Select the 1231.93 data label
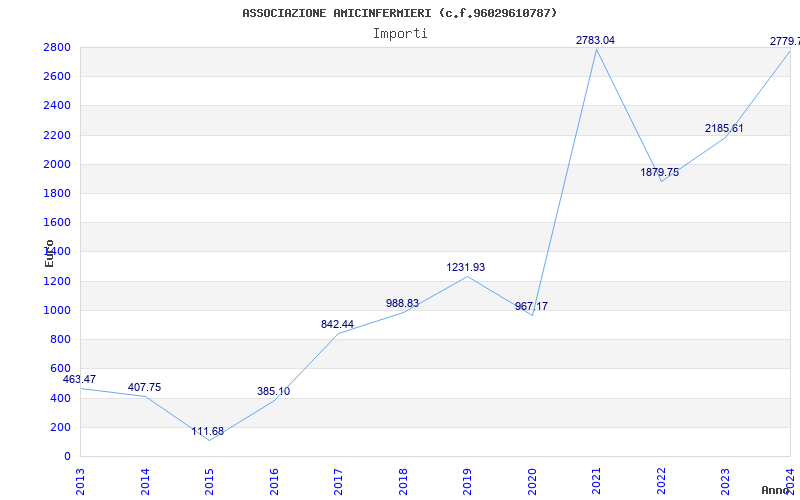The width and height of the screenshot is (800, 500). [x=466, y=267]
